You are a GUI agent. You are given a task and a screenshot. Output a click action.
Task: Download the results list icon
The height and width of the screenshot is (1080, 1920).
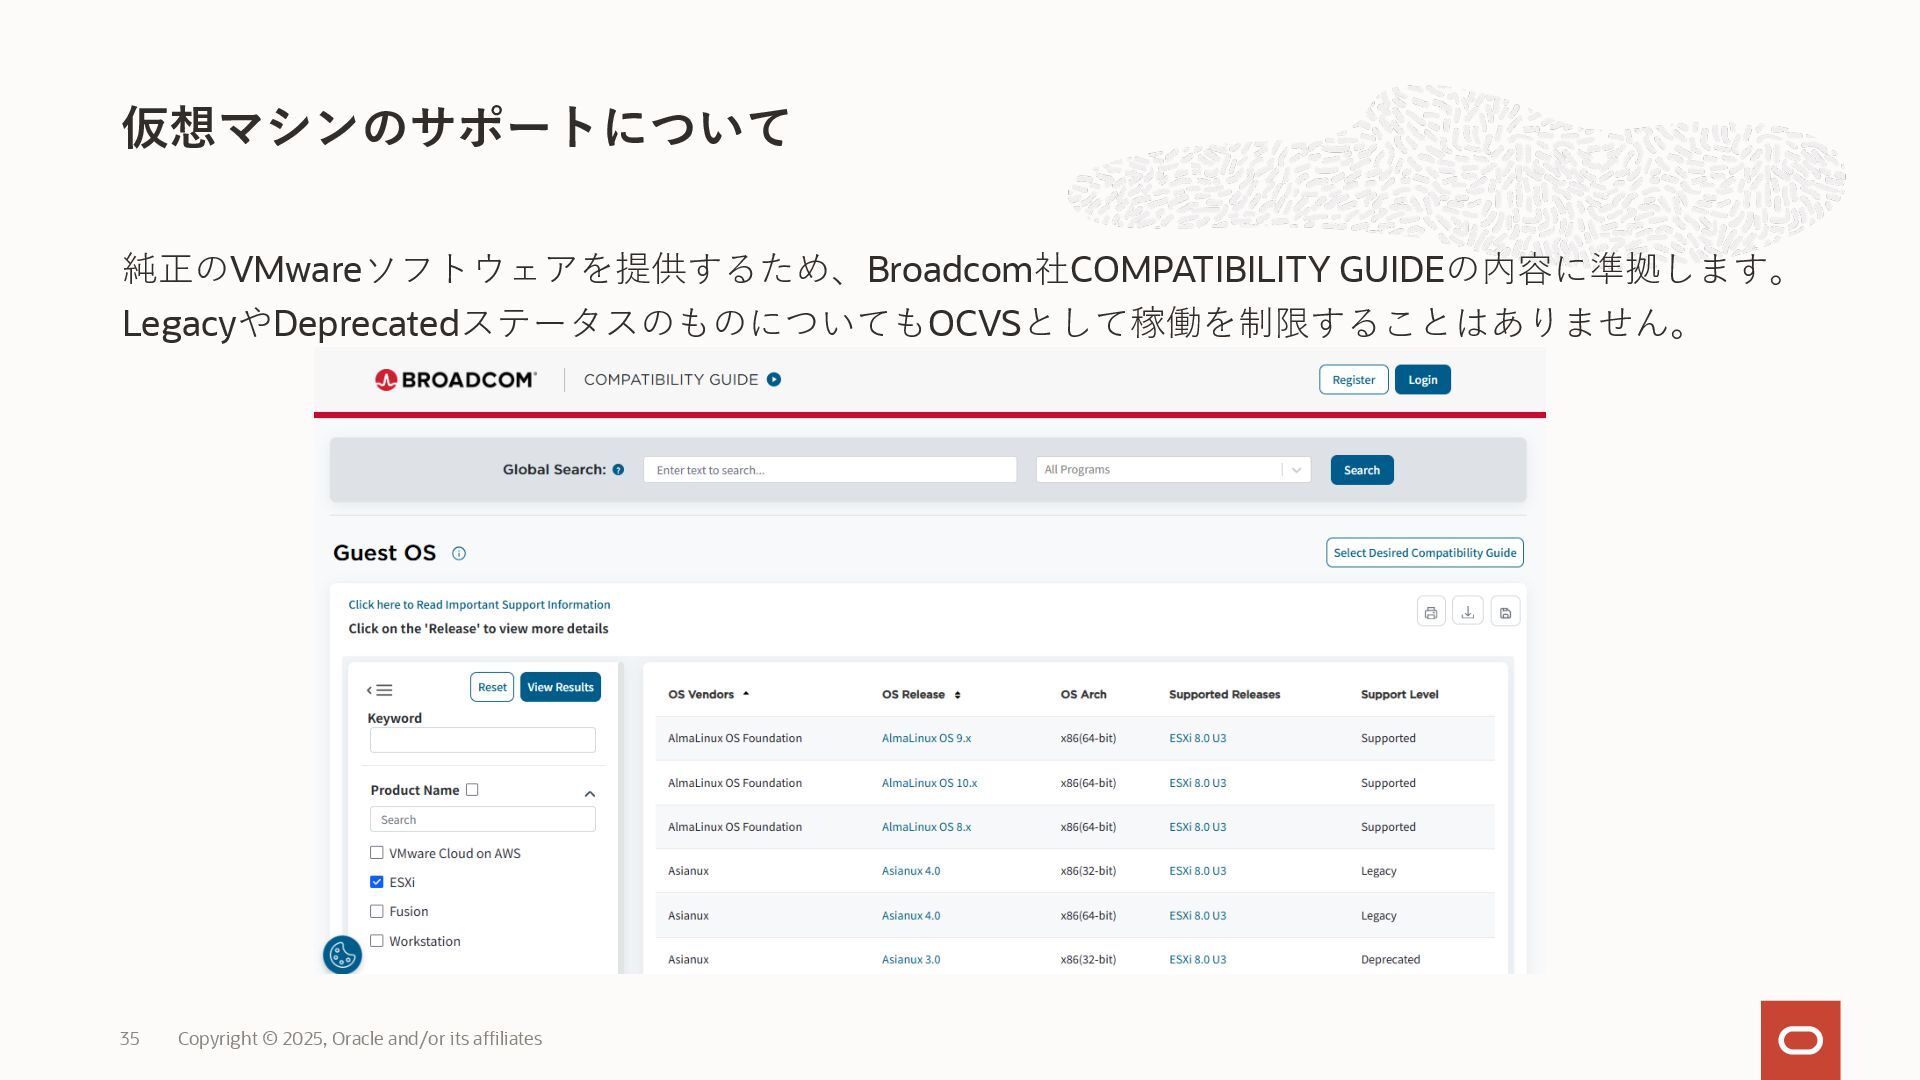(1468, 612)
